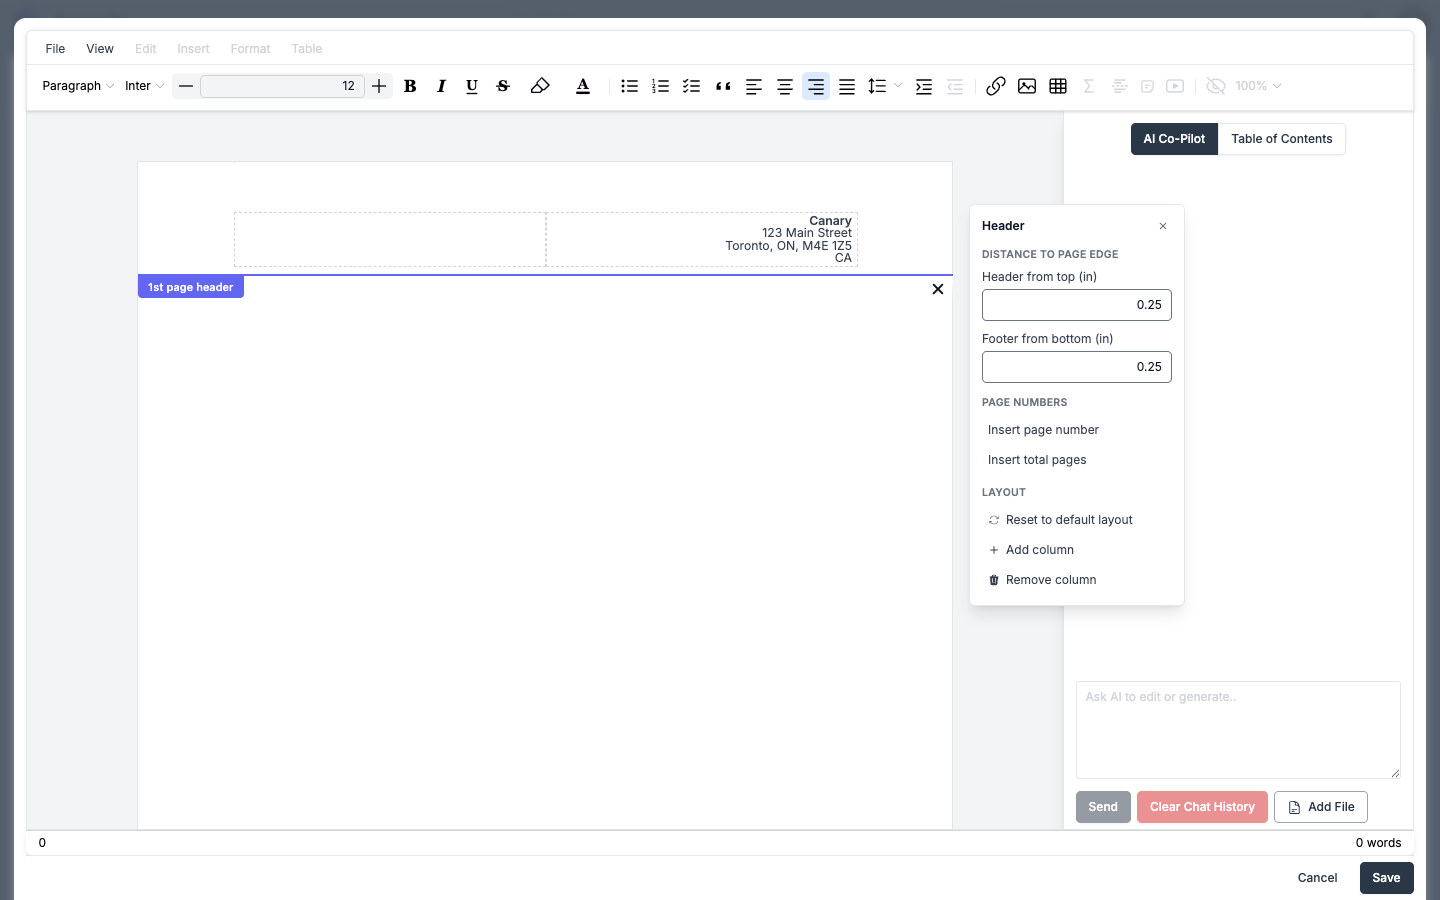Click the Header from top field
The height and width of the screenshot is (900, 1440).
(x=1077, y=305)
